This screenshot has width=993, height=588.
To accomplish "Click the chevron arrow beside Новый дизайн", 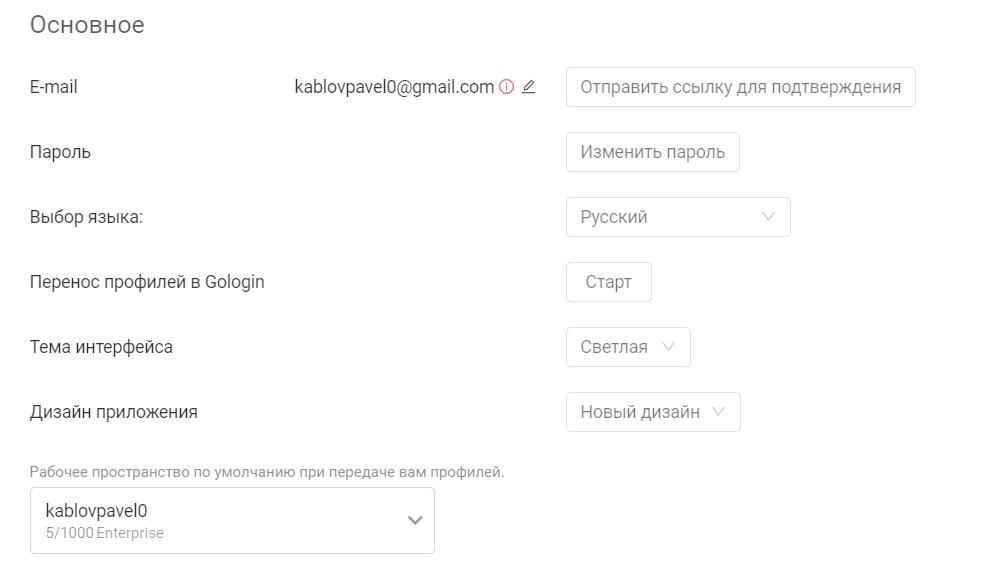I will [x=718, y=411].
